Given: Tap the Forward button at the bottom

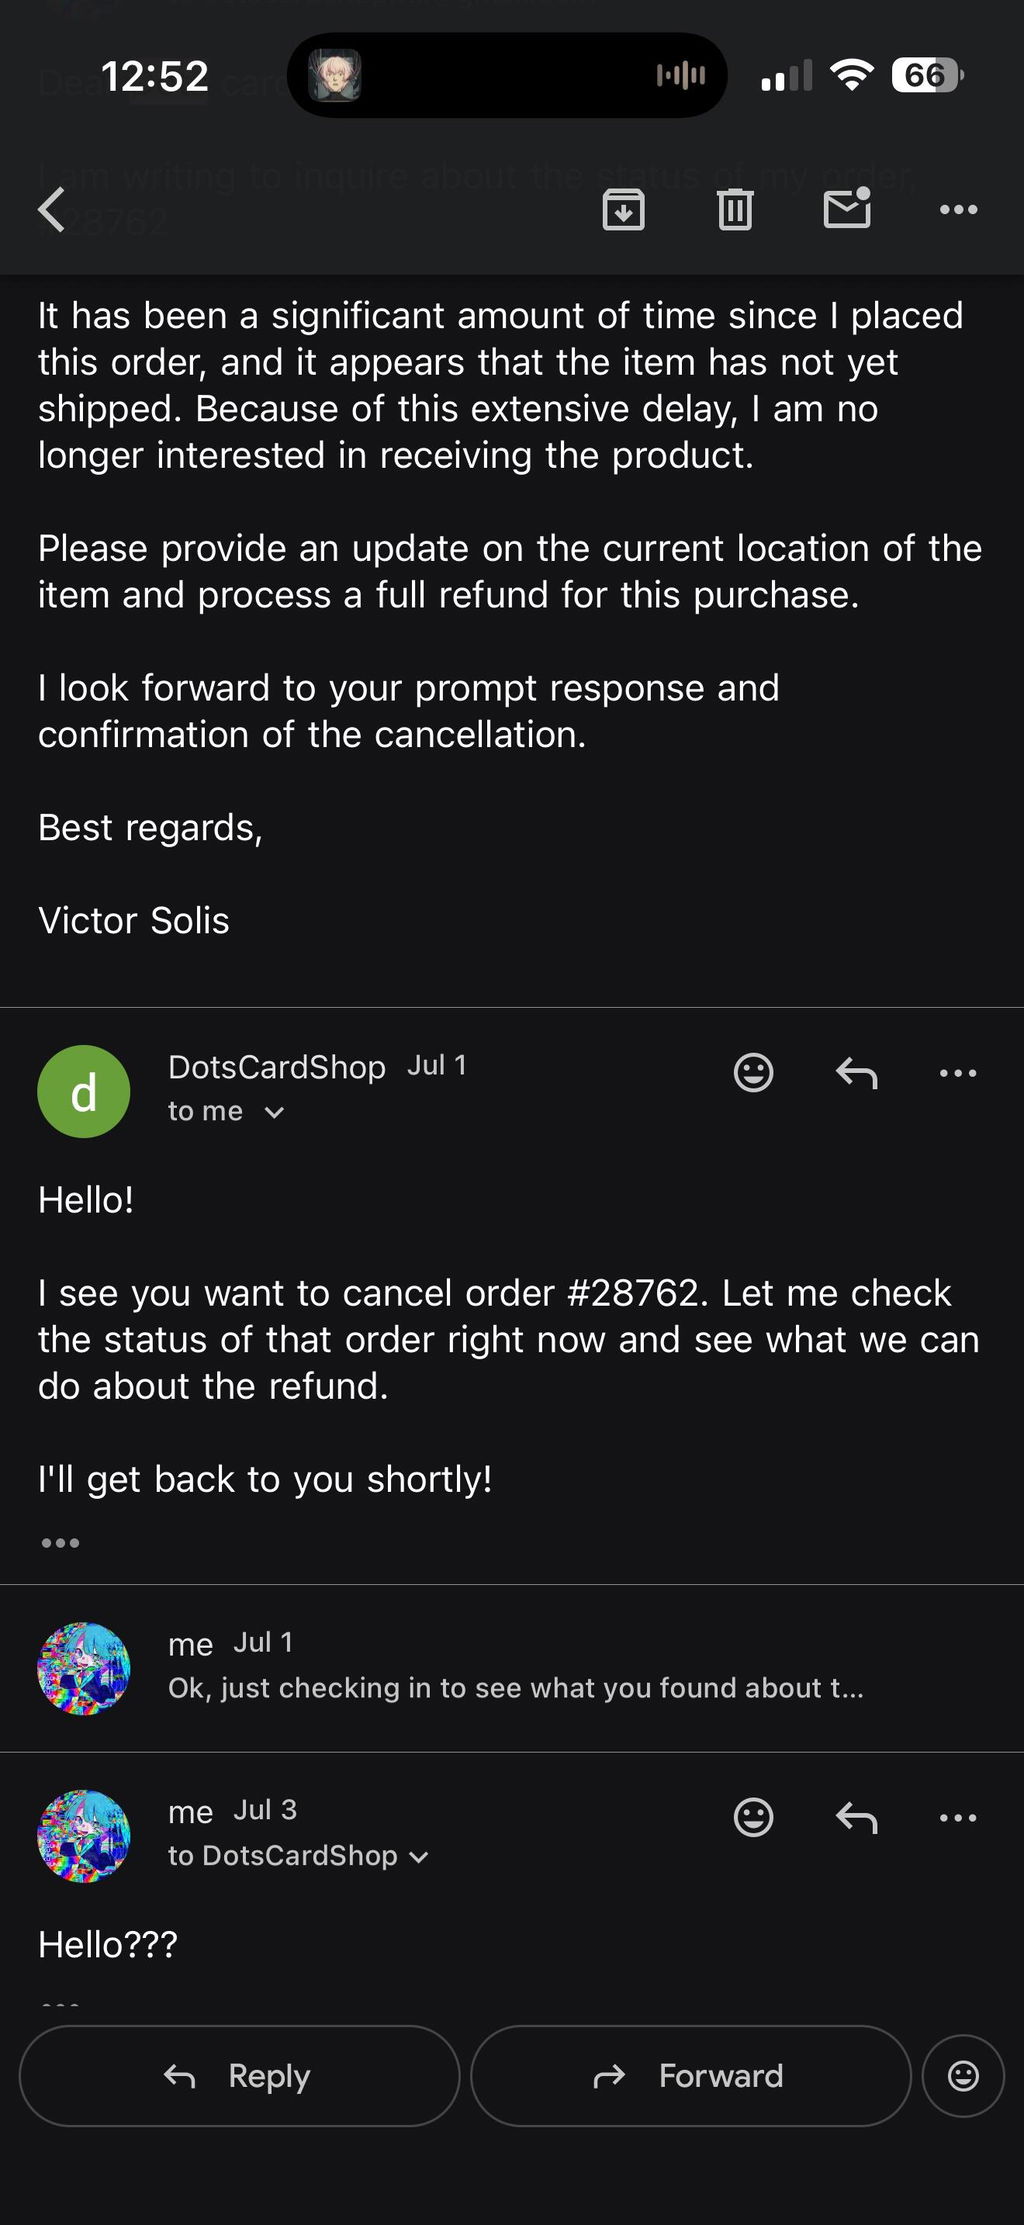Looking at the screenshot, I should 690,2076.
